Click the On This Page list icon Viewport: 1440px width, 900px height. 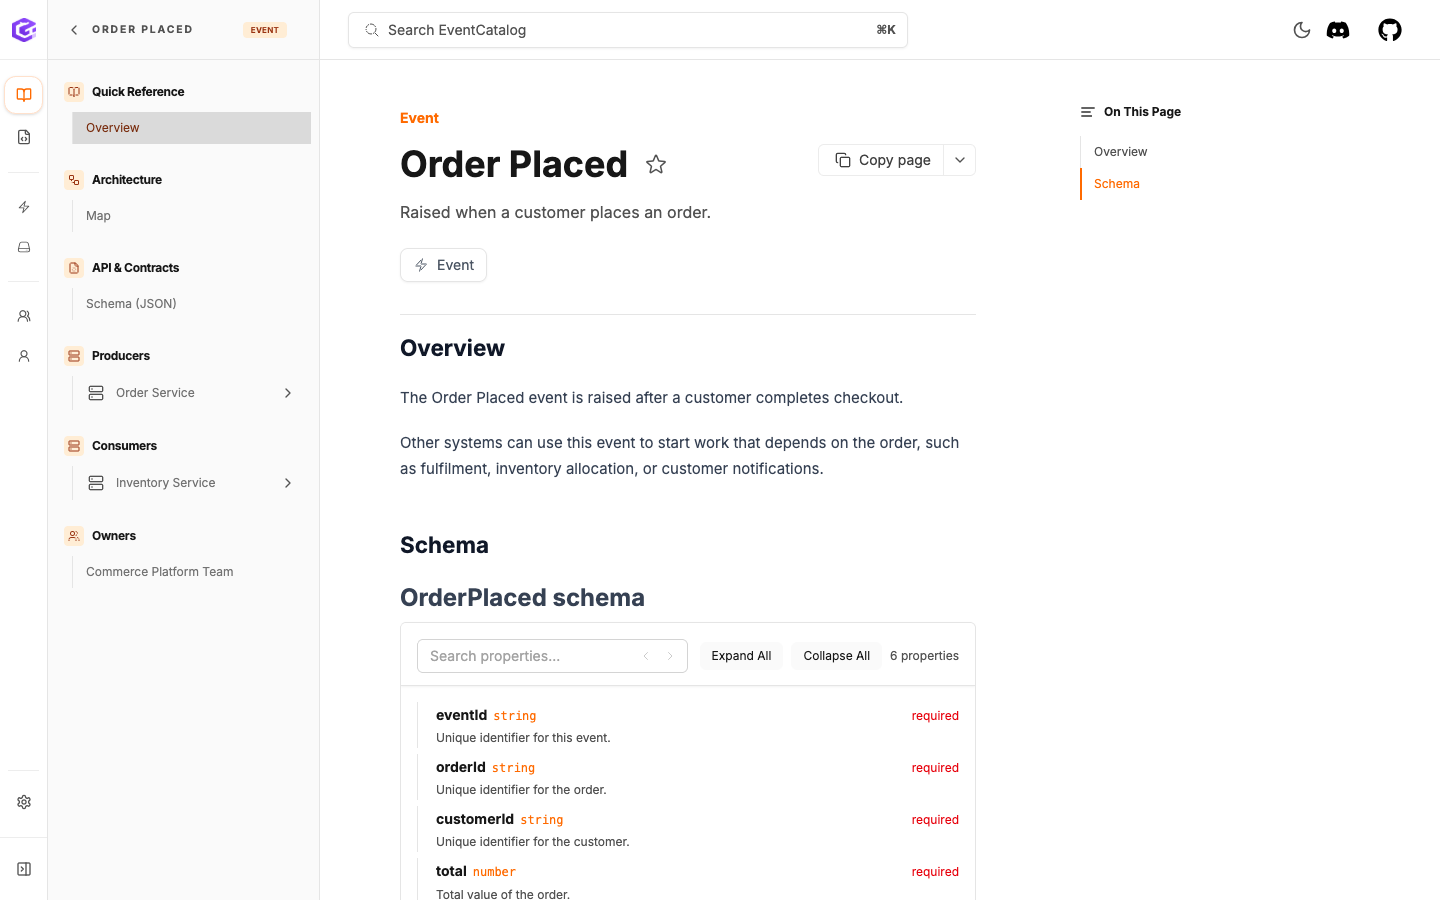point(1088,112)
